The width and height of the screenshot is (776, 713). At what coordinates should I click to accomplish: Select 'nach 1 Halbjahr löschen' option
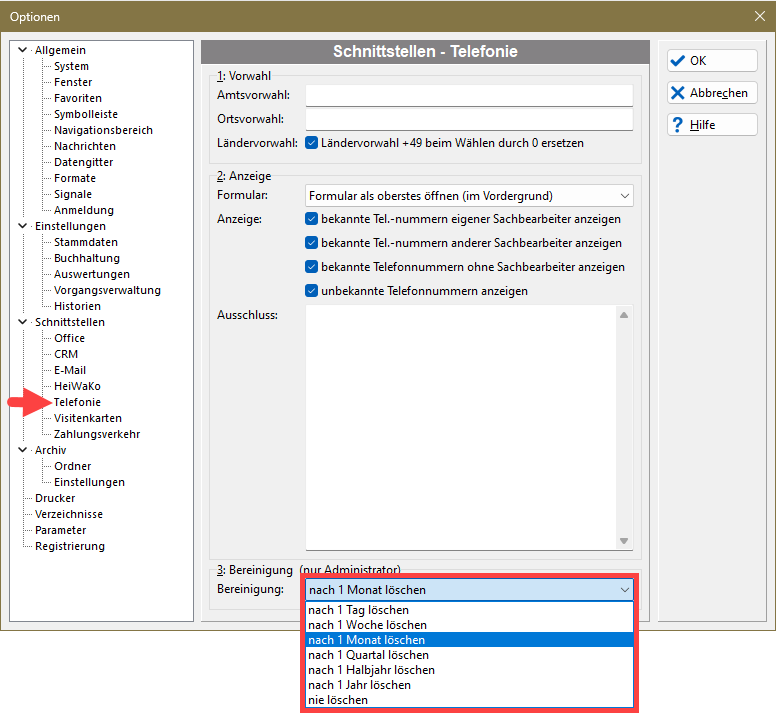tap(469, 670)
